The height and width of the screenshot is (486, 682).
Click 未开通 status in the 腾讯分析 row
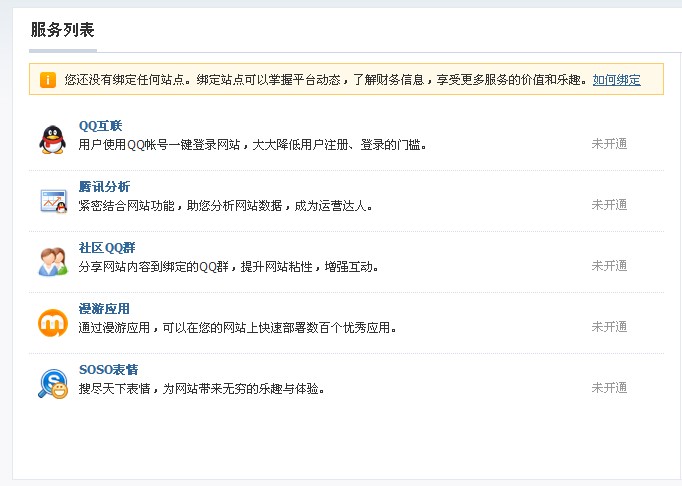tap(609, 204)
